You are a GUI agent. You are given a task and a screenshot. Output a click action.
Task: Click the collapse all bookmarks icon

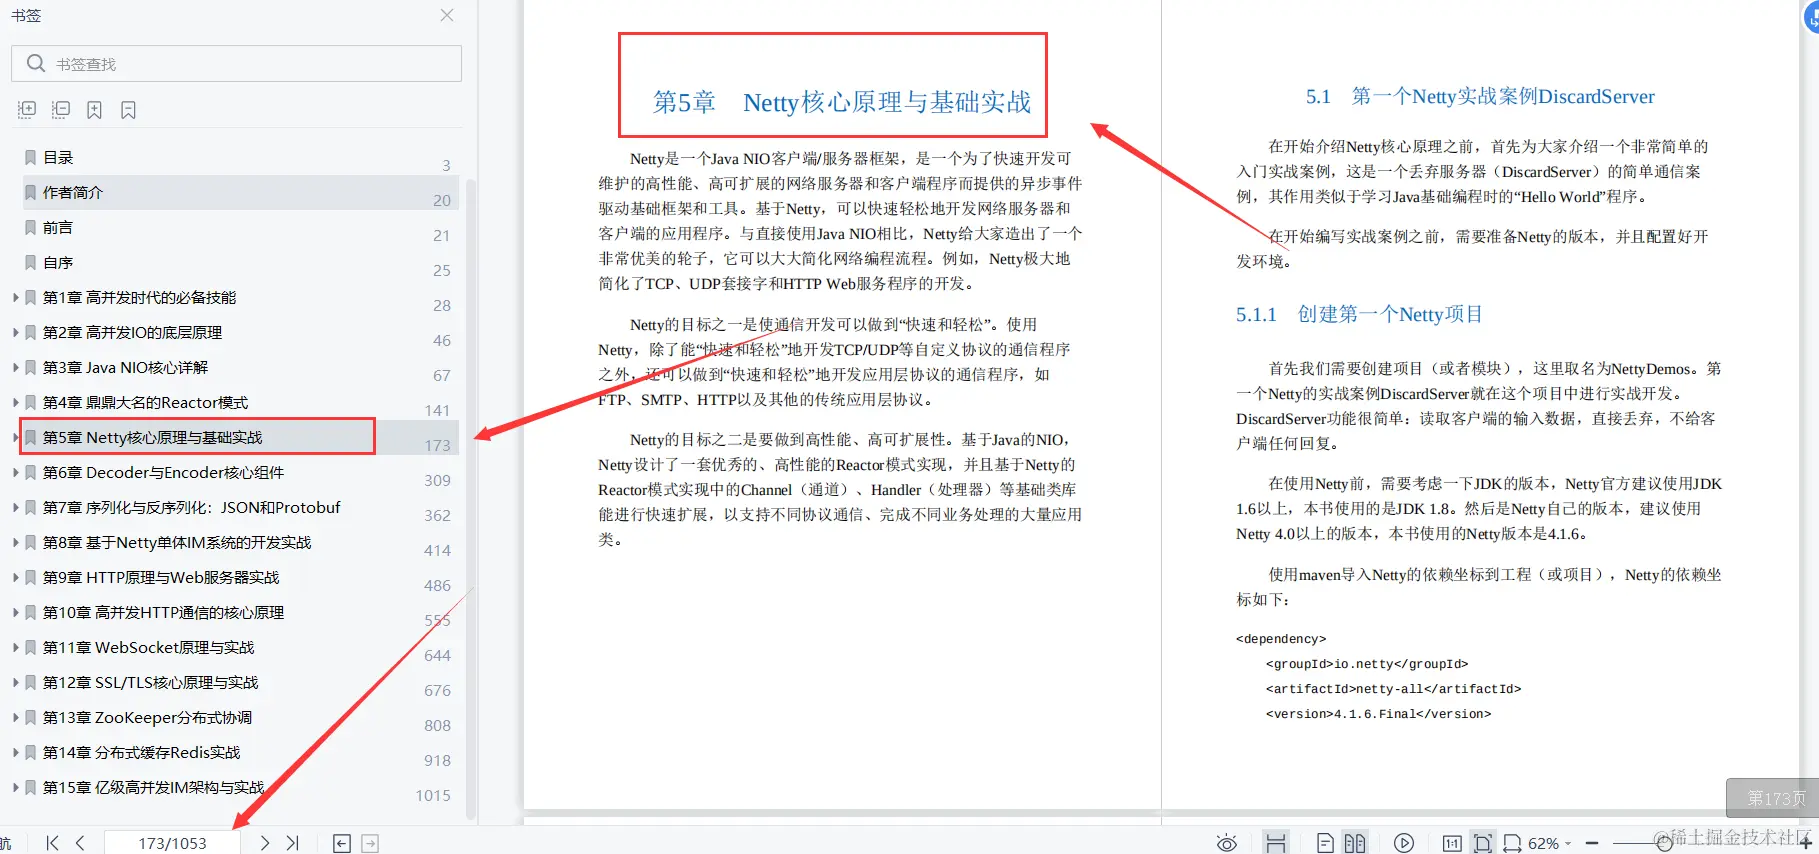61,110
